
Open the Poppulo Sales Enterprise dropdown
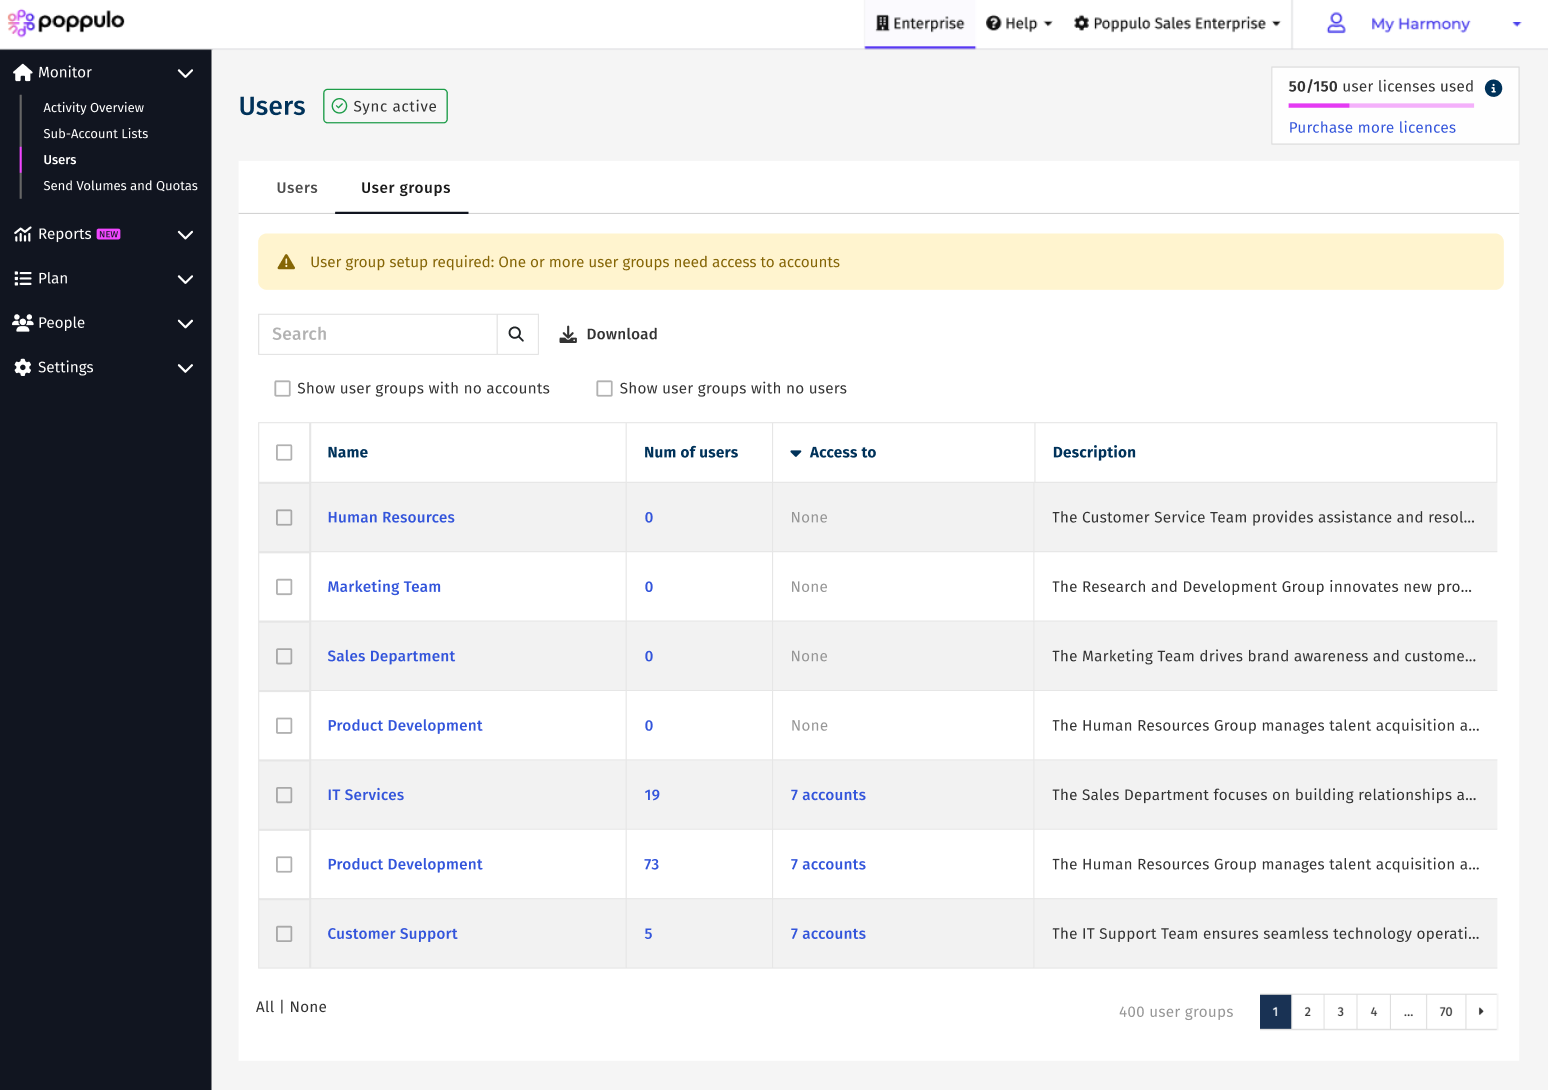click(x=1176, y=23)
